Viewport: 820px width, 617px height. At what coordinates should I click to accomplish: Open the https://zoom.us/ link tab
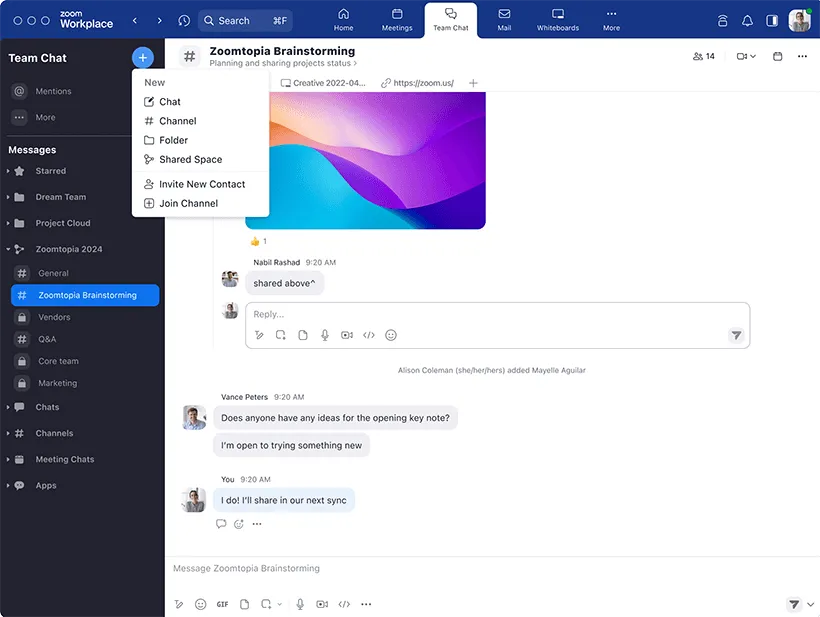(417, 83)
